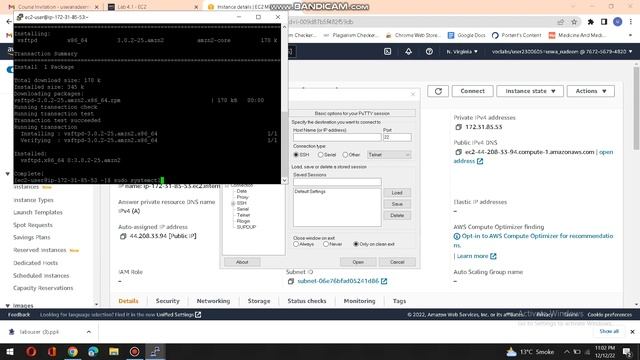Screen dimensions: 640x360
Task: Click the Tags tab
Action: pyautogui.click(x=399, y=301)
